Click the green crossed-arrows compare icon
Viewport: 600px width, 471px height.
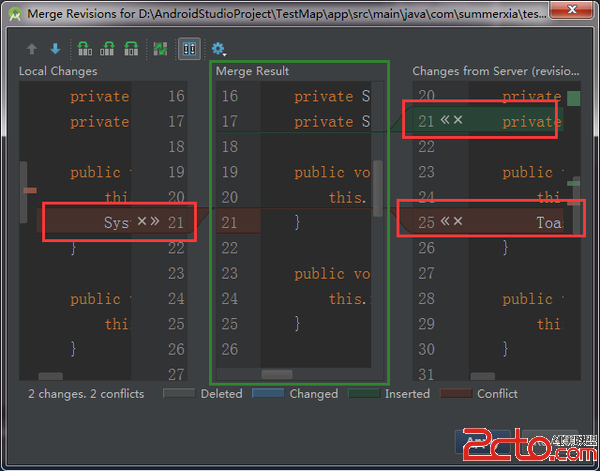point(160,49)
